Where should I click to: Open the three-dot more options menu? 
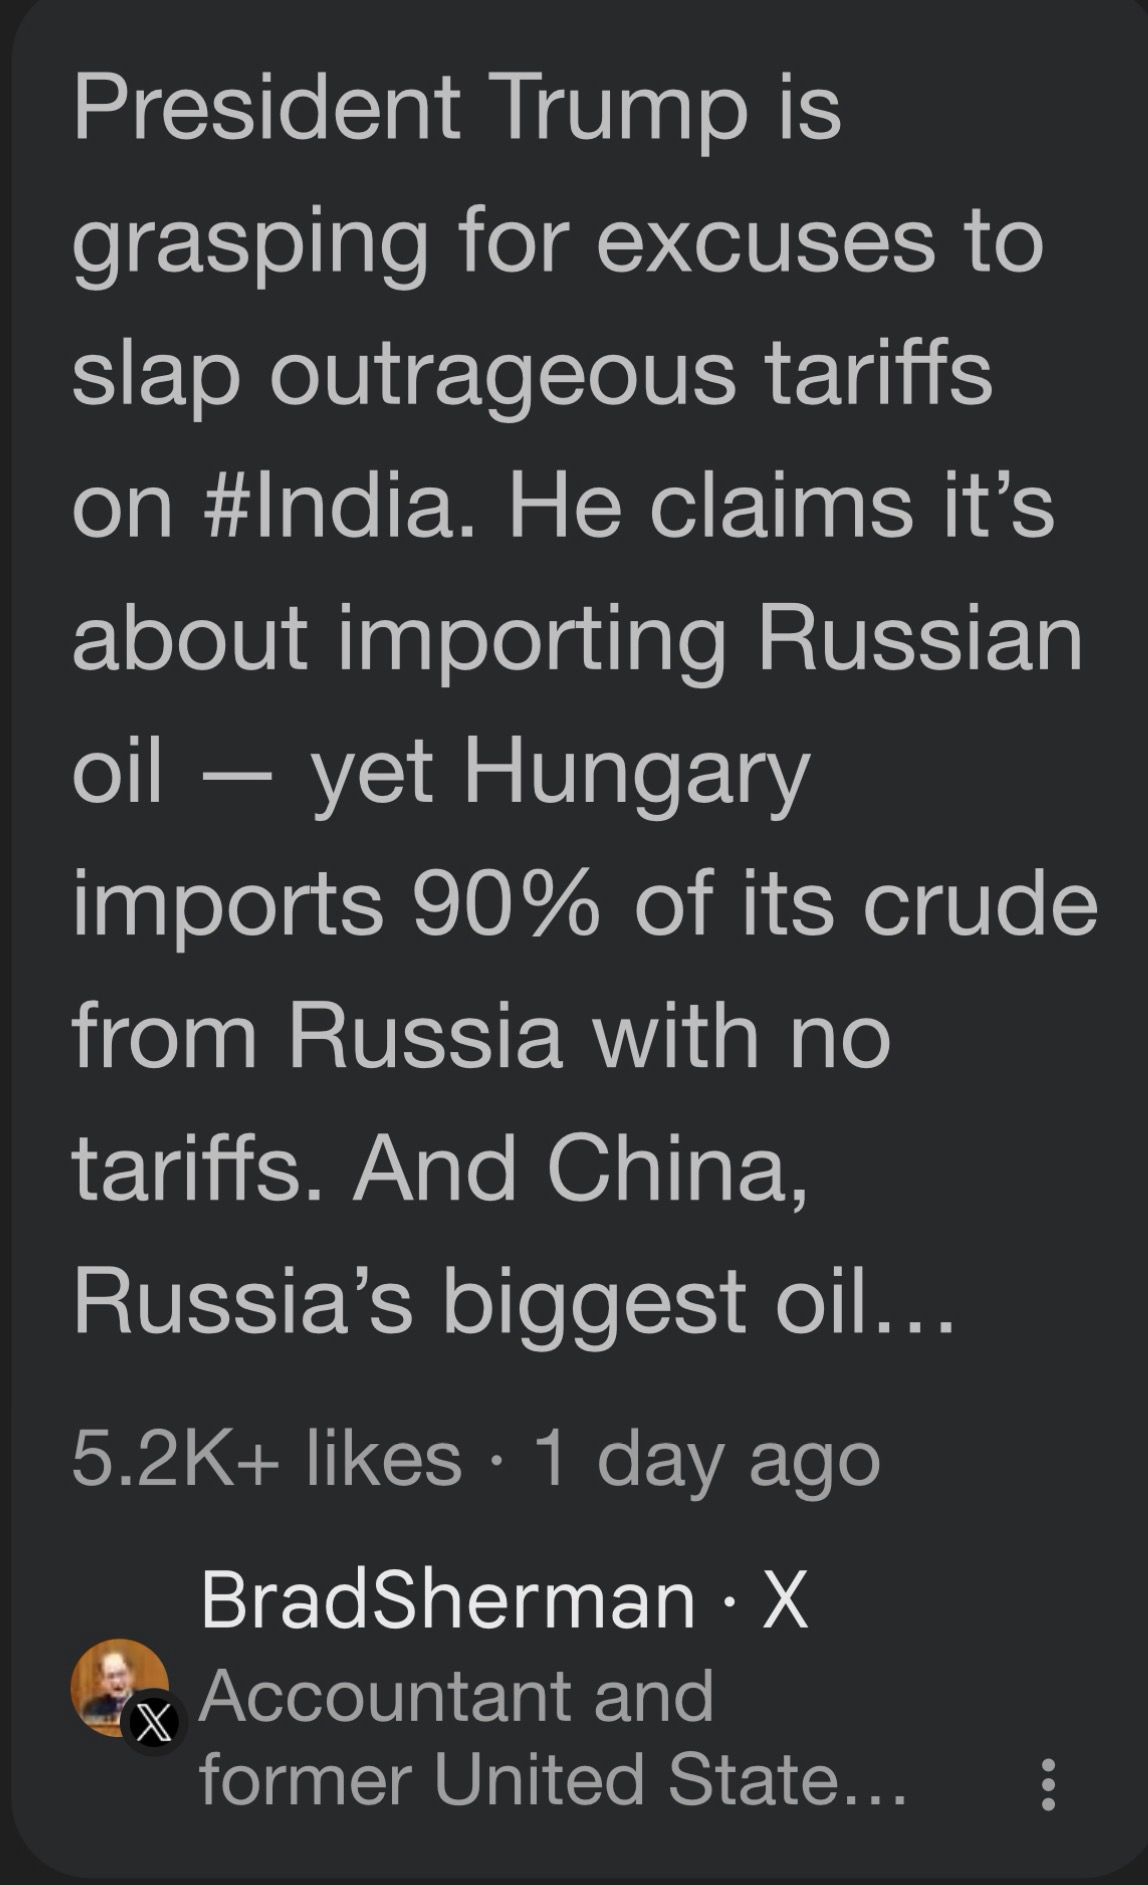pos(1047,1784)
